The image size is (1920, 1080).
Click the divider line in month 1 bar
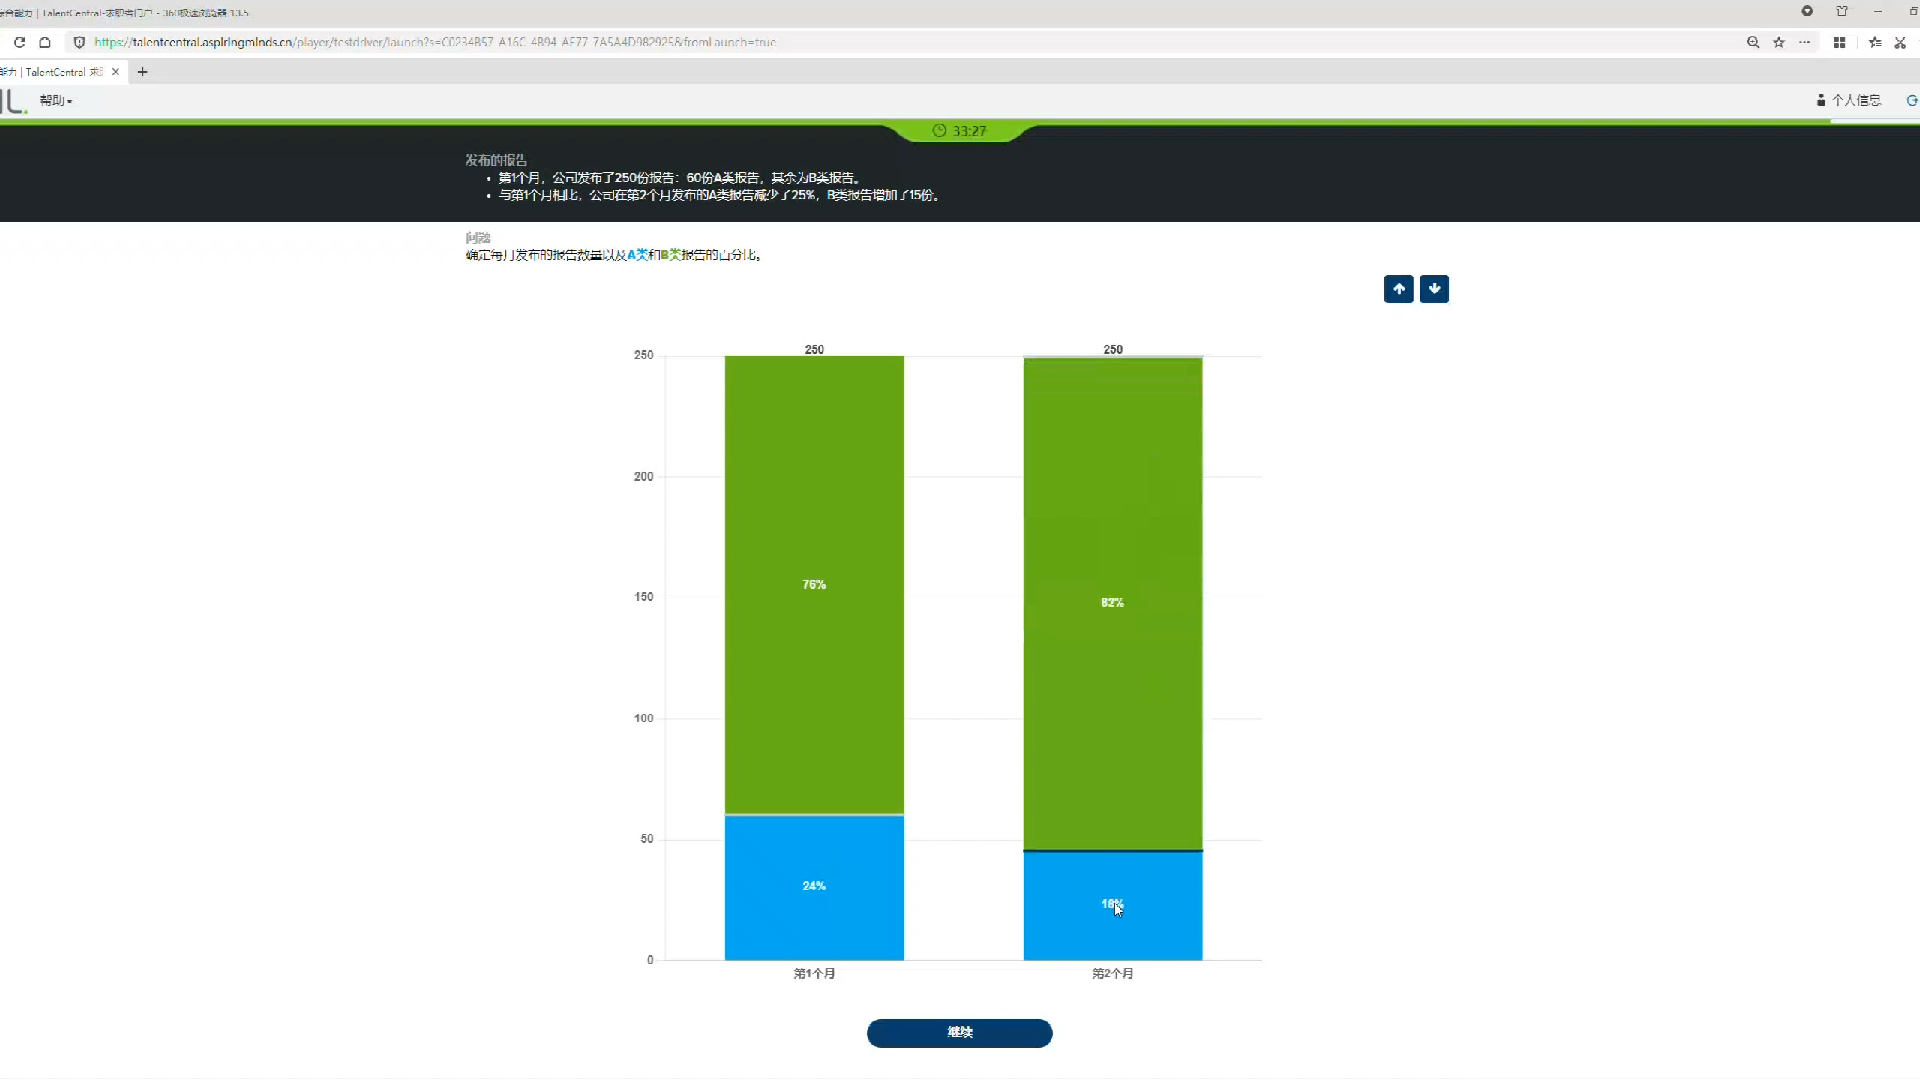coord(814,815)
